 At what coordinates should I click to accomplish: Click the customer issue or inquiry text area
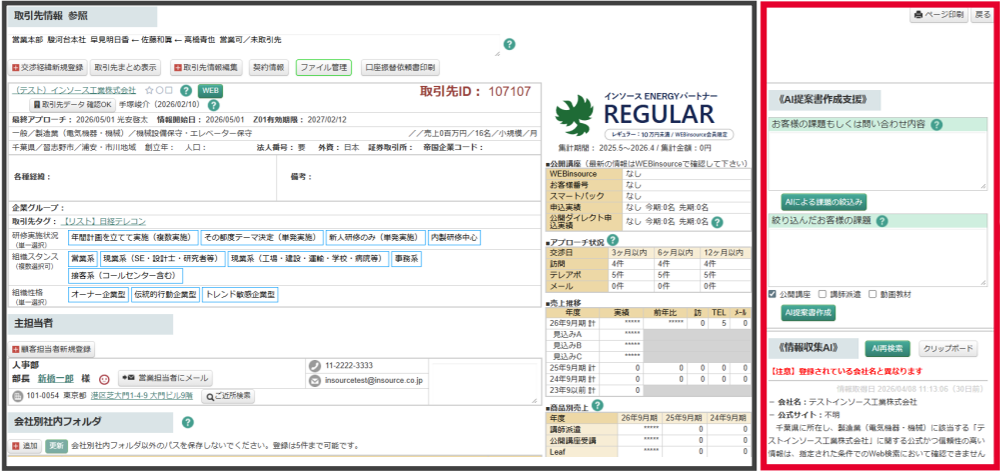878,160
